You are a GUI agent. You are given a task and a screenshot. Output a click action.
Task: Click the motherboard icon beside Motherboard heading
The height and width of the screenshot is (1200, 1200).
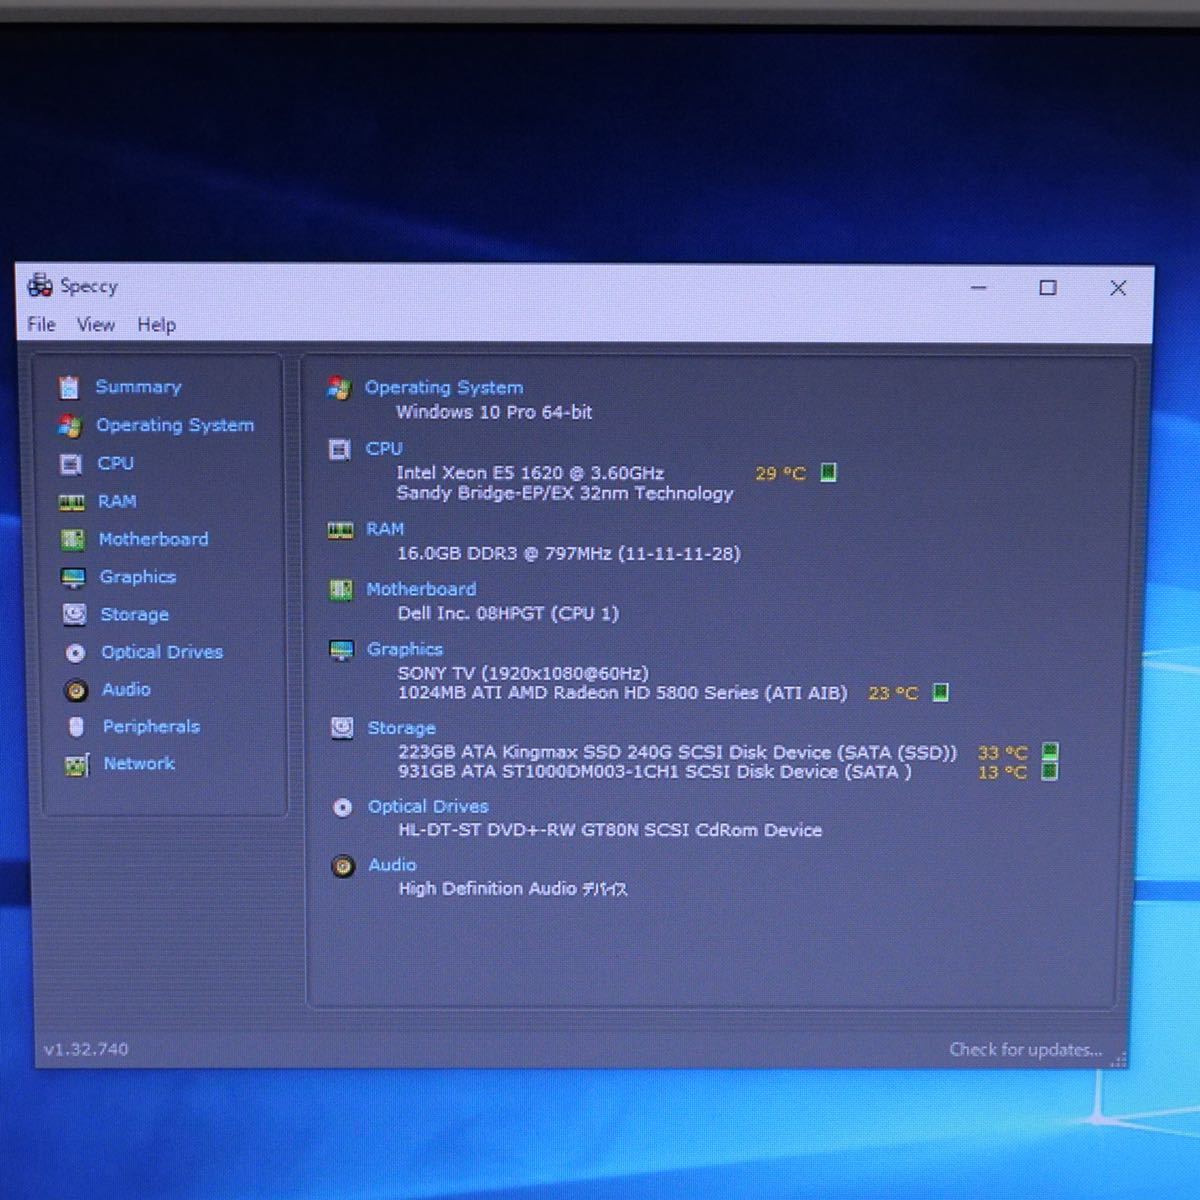tap(341, 590)
